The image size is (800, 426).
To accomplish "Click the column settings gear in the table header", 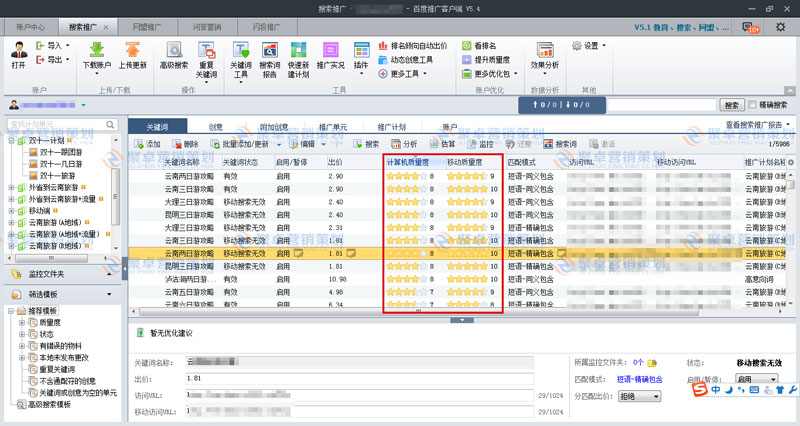I will tap(791, 162).
